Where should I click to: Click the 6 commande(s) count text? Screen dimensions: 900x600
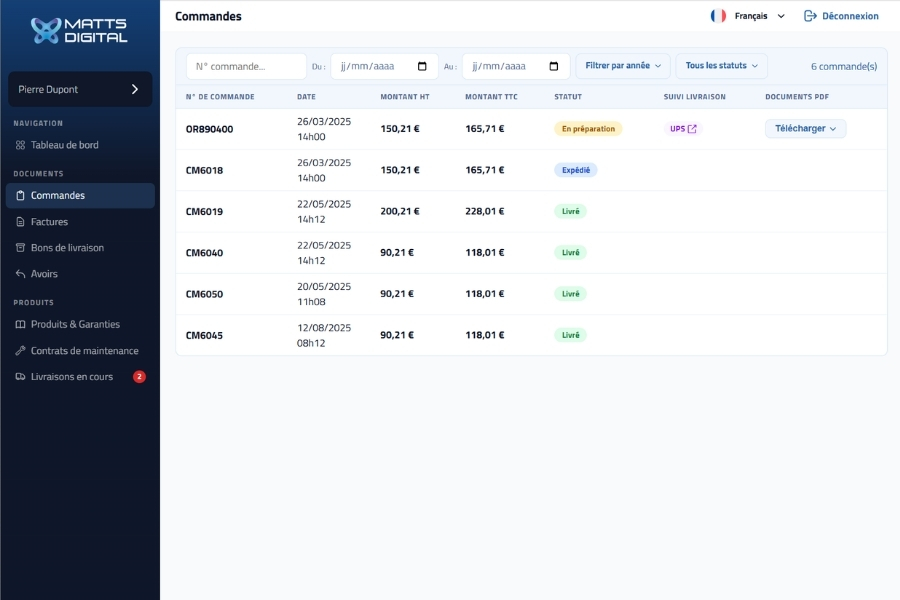coord(844,67)
